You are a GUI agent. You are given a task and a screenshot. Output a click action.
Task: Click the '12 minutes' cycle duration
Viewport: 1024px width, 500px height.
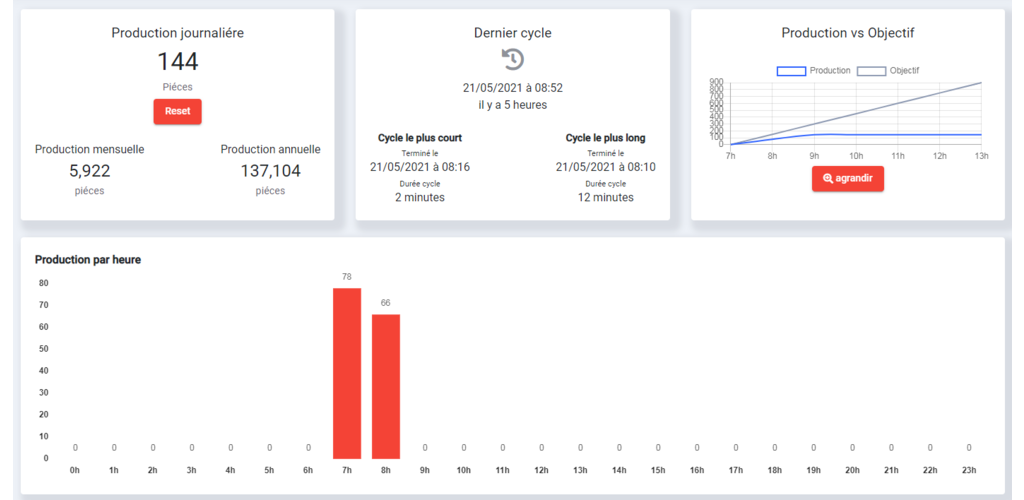pyautogui.click(x=605, y=197)
